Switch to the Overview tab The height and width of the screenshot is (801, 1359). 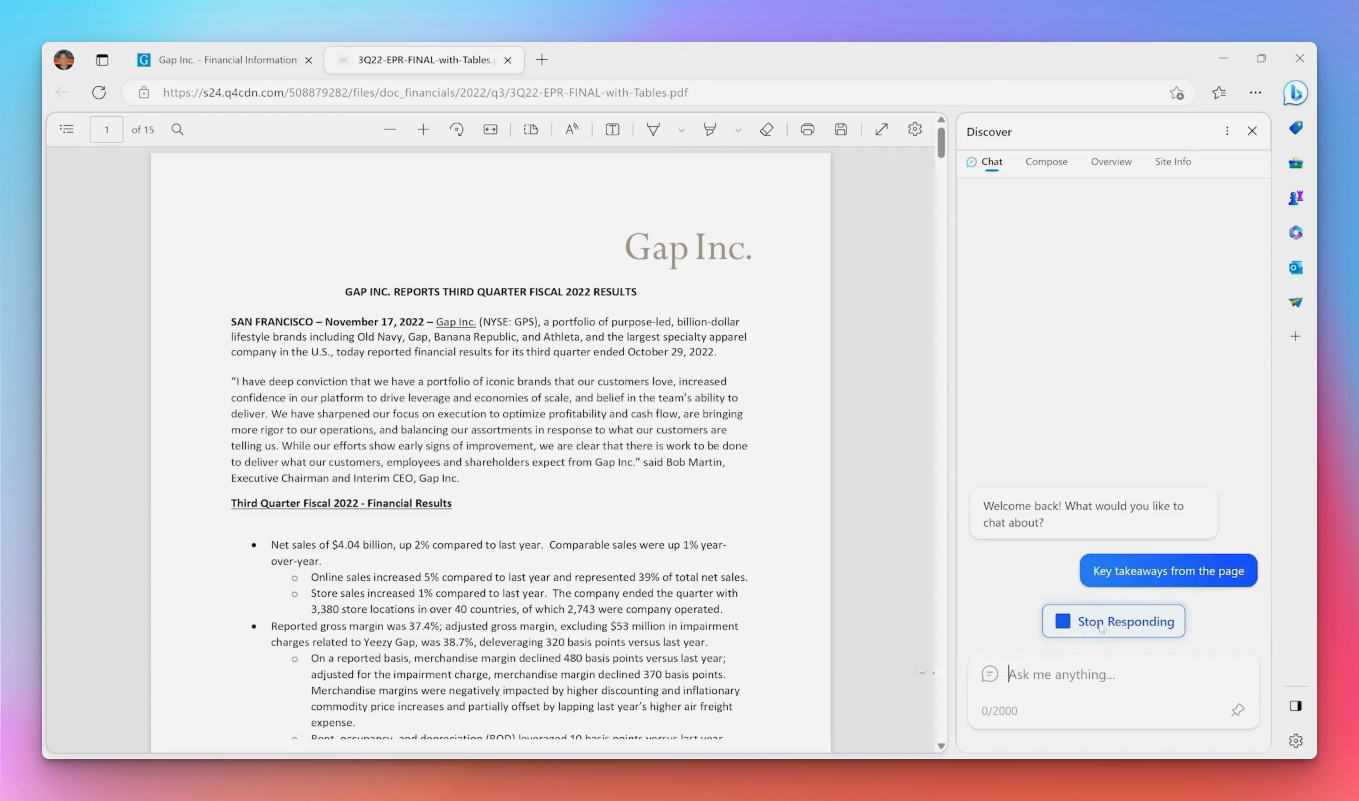pos(1111,162)
